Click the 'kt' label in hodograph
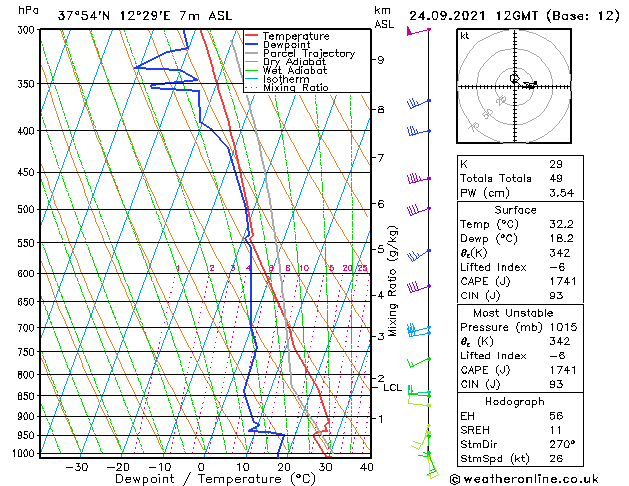629x486 pixels. (465, 36)
